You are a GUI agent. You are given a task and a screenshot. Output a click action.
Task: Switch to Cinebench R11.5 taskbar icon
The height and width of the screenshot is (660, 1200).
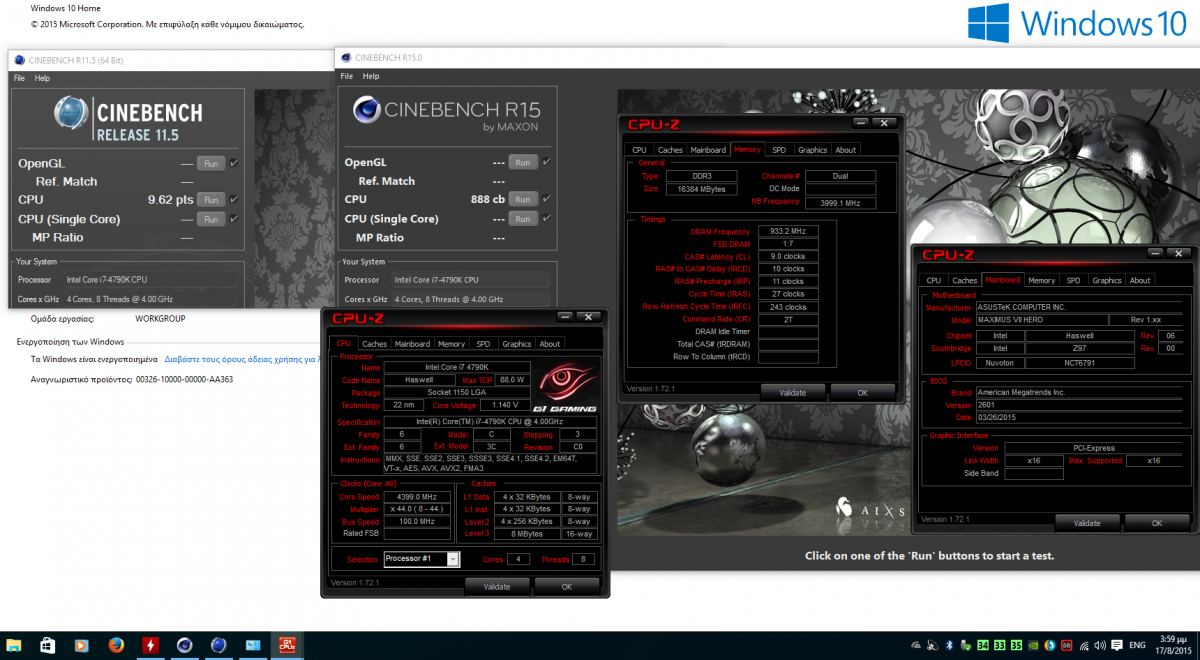tap(218, 646)
